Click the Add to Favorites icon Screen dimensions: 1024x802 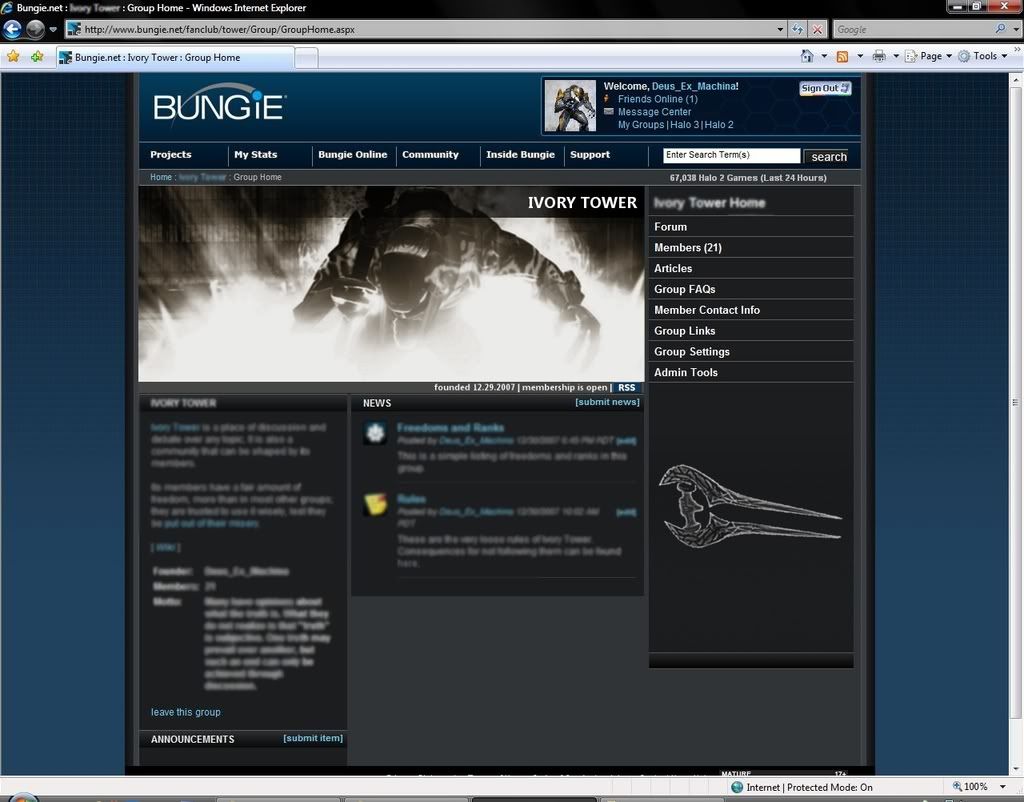coord(37,57)
